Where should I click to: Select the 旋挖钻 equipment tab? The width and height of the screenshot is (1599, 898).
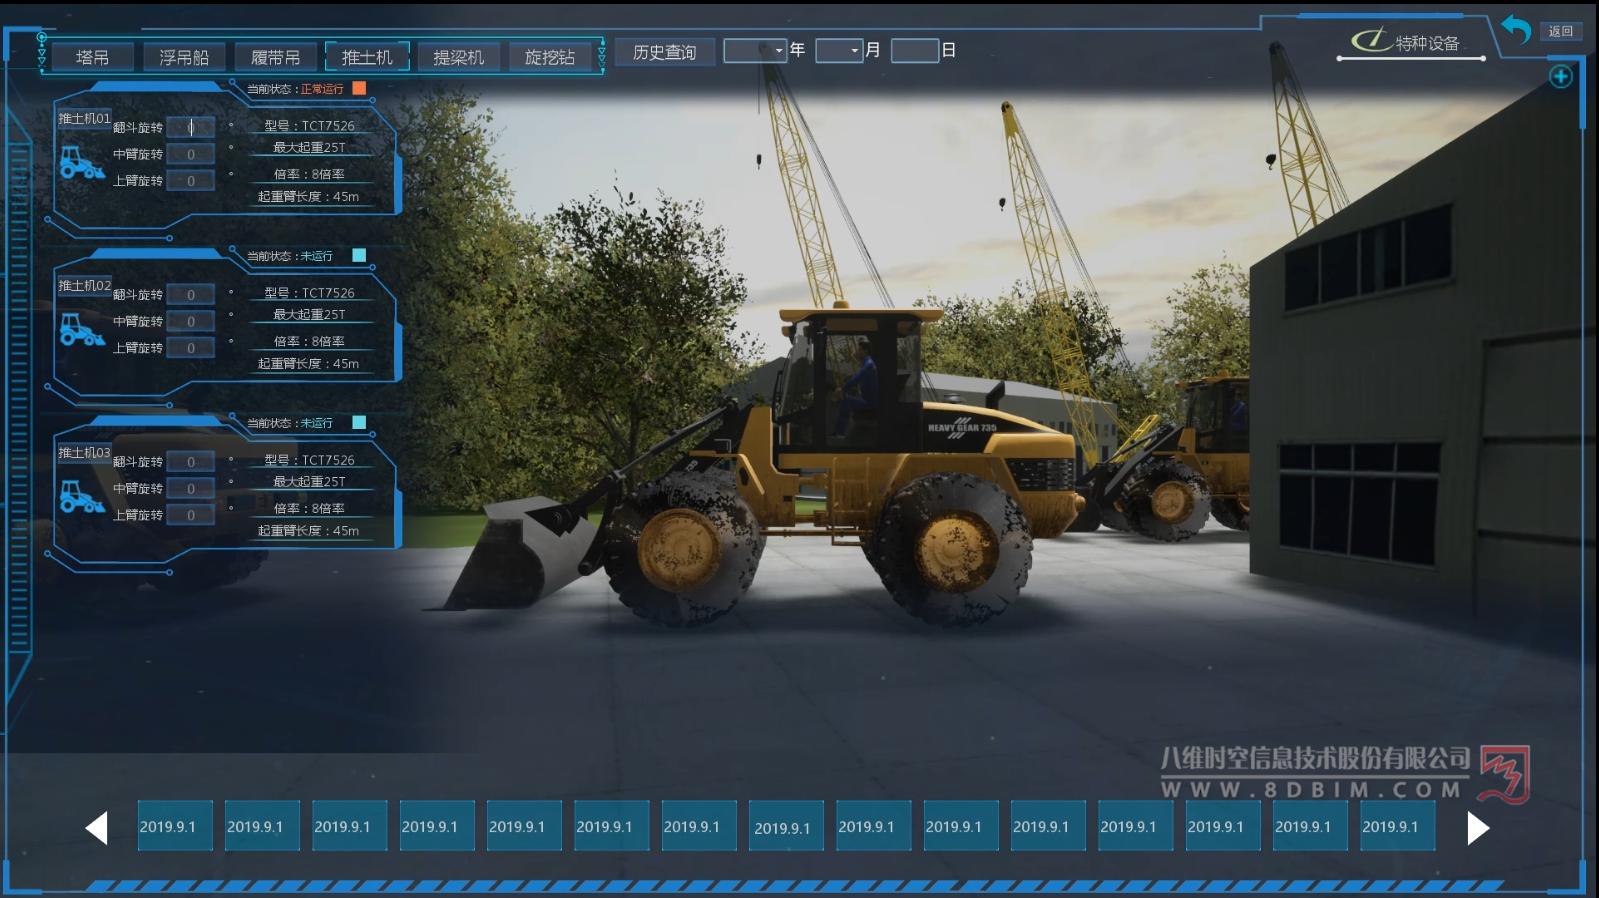tap(550, 57)
